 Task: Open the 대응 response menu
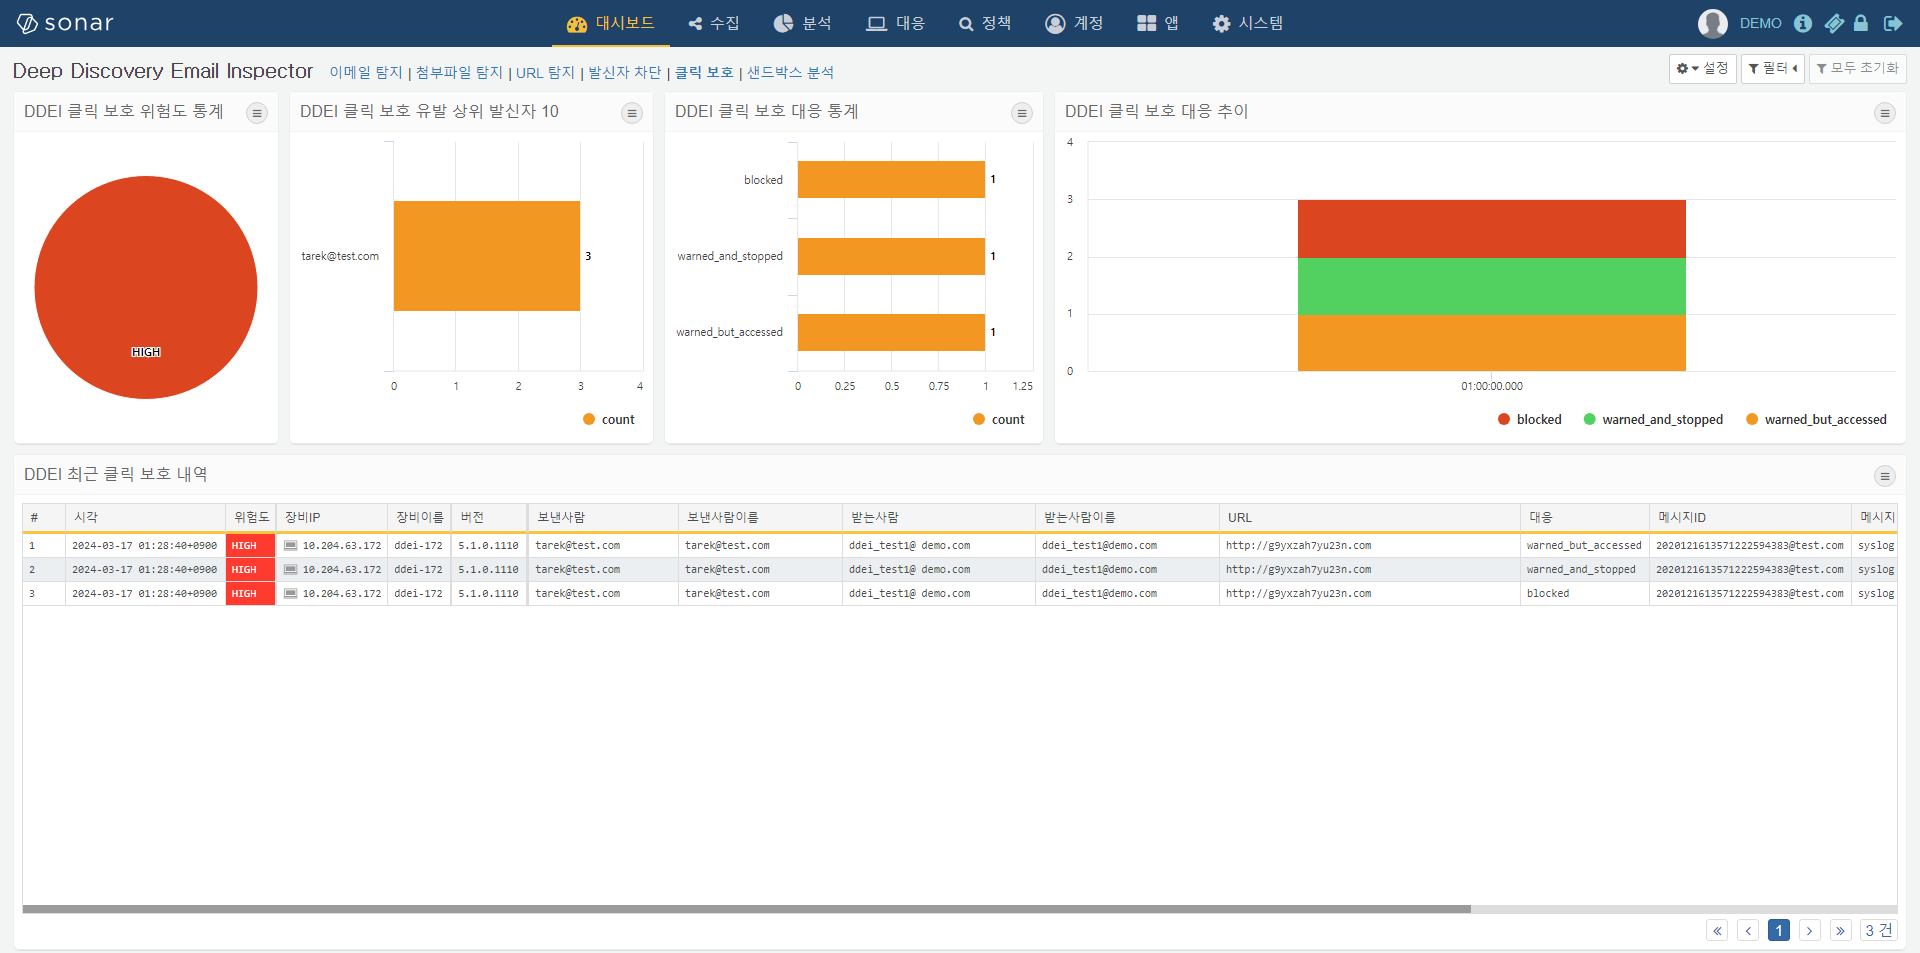pyautogui.click(x=896, y=23)
